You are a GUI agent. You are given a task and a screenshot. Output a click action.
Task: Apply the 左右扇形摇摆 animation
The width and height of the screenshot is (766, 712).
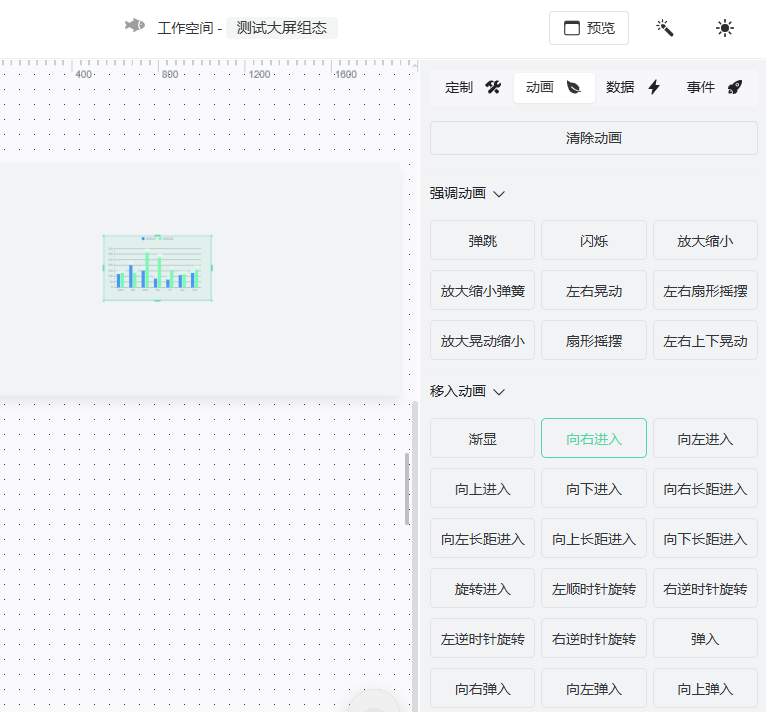(705, 291)
